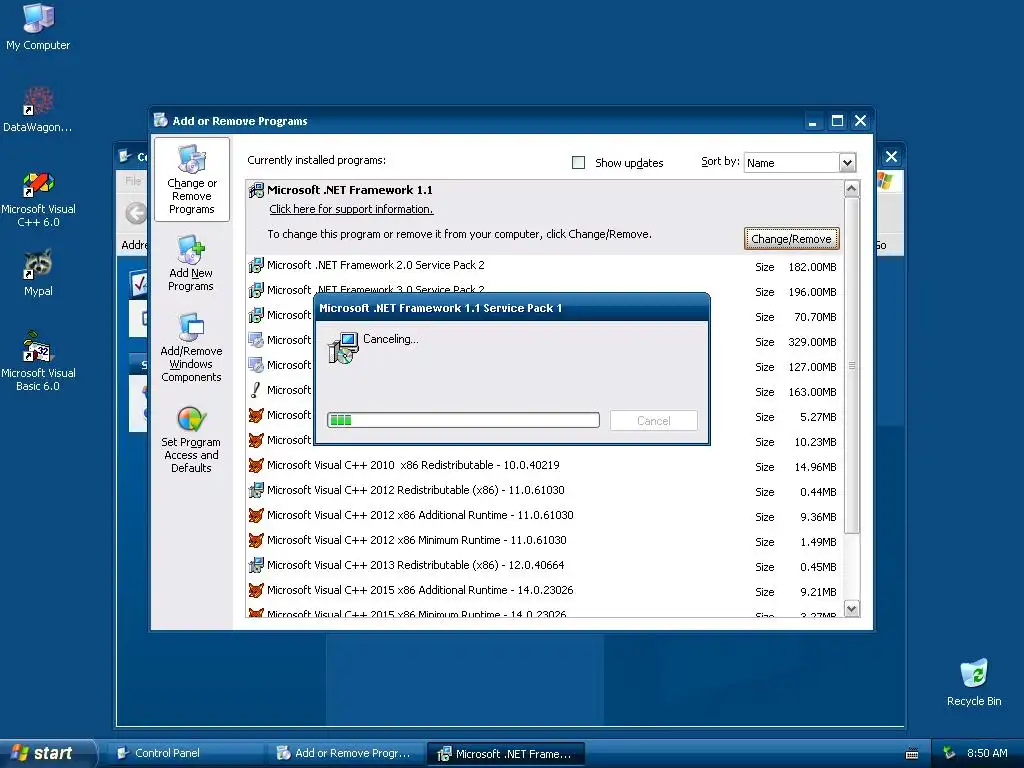Click the keyboard icon in the taskbar tray
This screenshot has height=768, width=1024.
tap(912, 754)
